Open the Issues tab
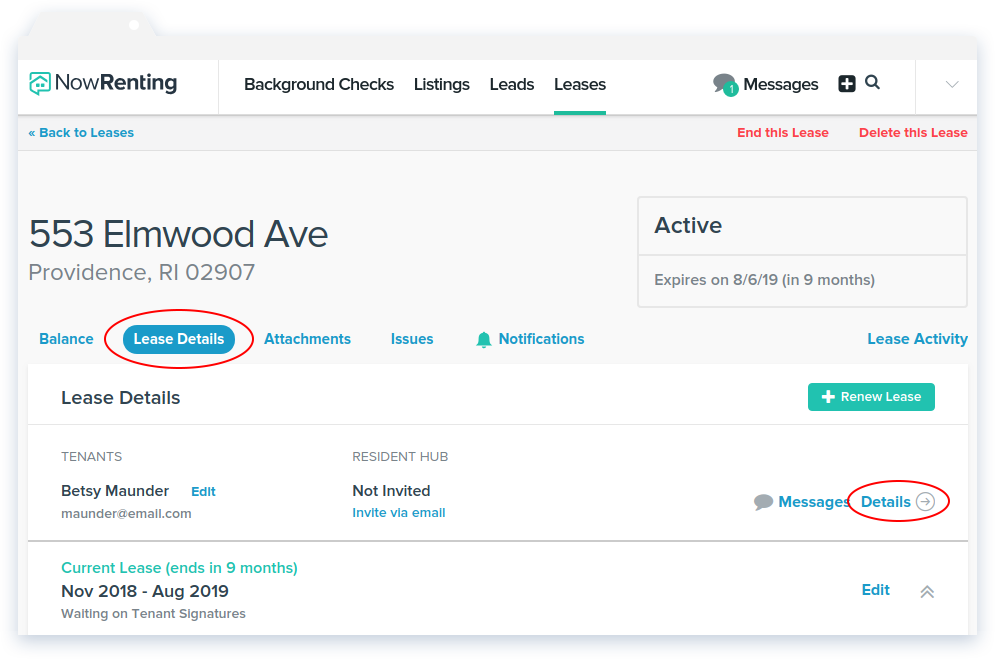 (x=412, y=339)
